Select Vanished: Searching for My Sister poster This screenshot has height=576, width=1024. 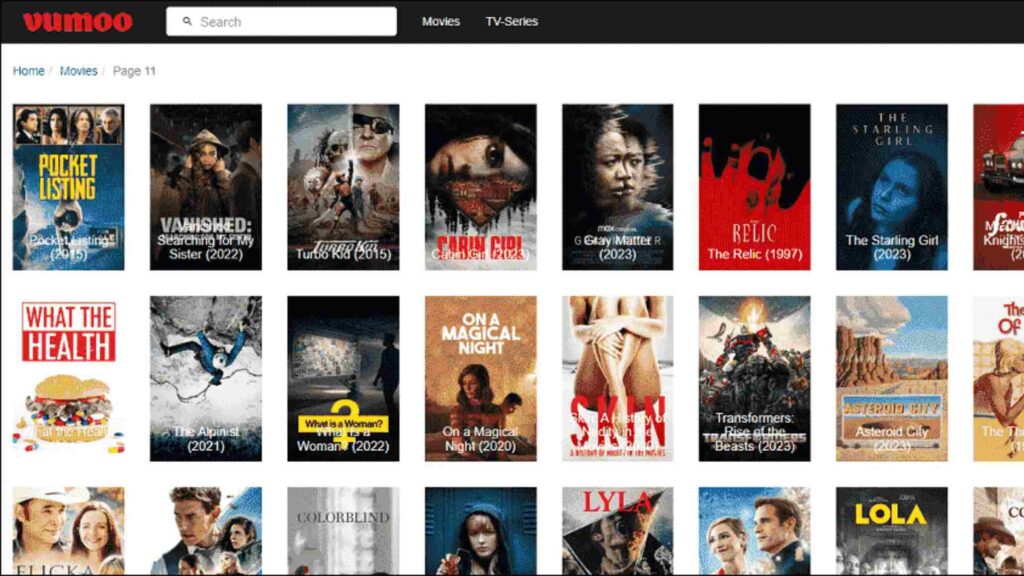coord(205,187)
